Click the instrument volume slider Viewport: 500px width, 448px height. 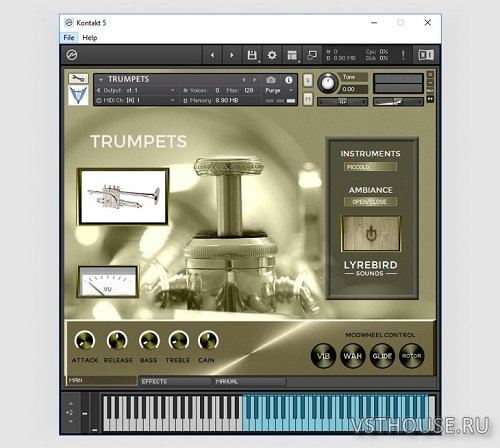(x=398, y=102)
